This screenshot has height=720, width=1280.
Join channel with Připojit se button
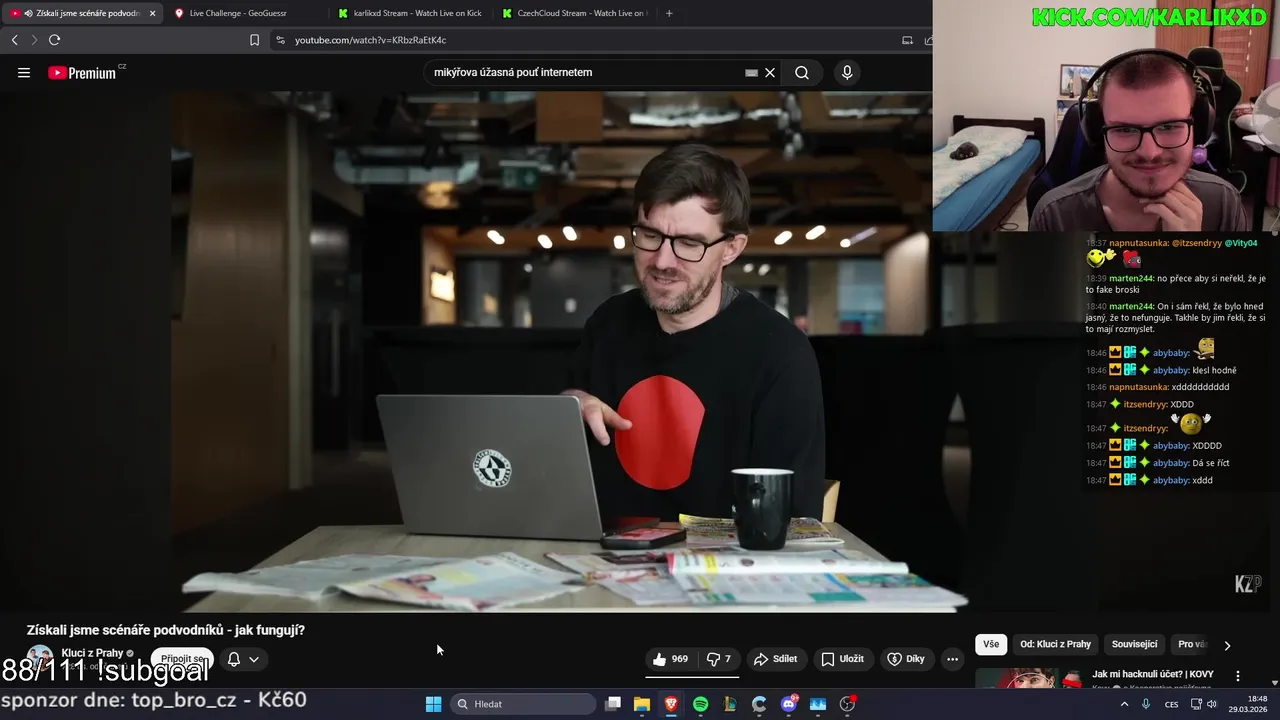[x=183, y=659]
